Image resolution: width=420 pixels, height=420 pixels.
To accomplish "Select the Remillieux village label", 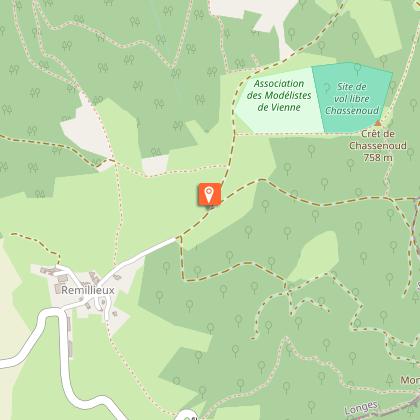I will click(x=88, y=290).
